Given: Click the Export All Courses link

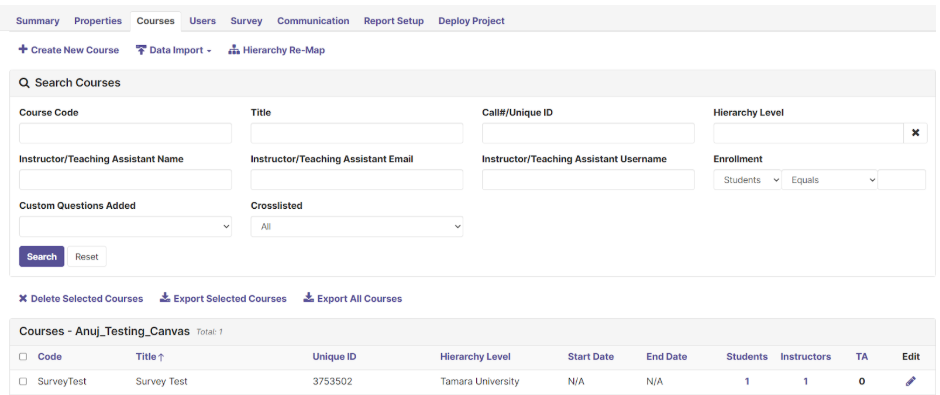Looking at the screenshot, I should (352, 298).
